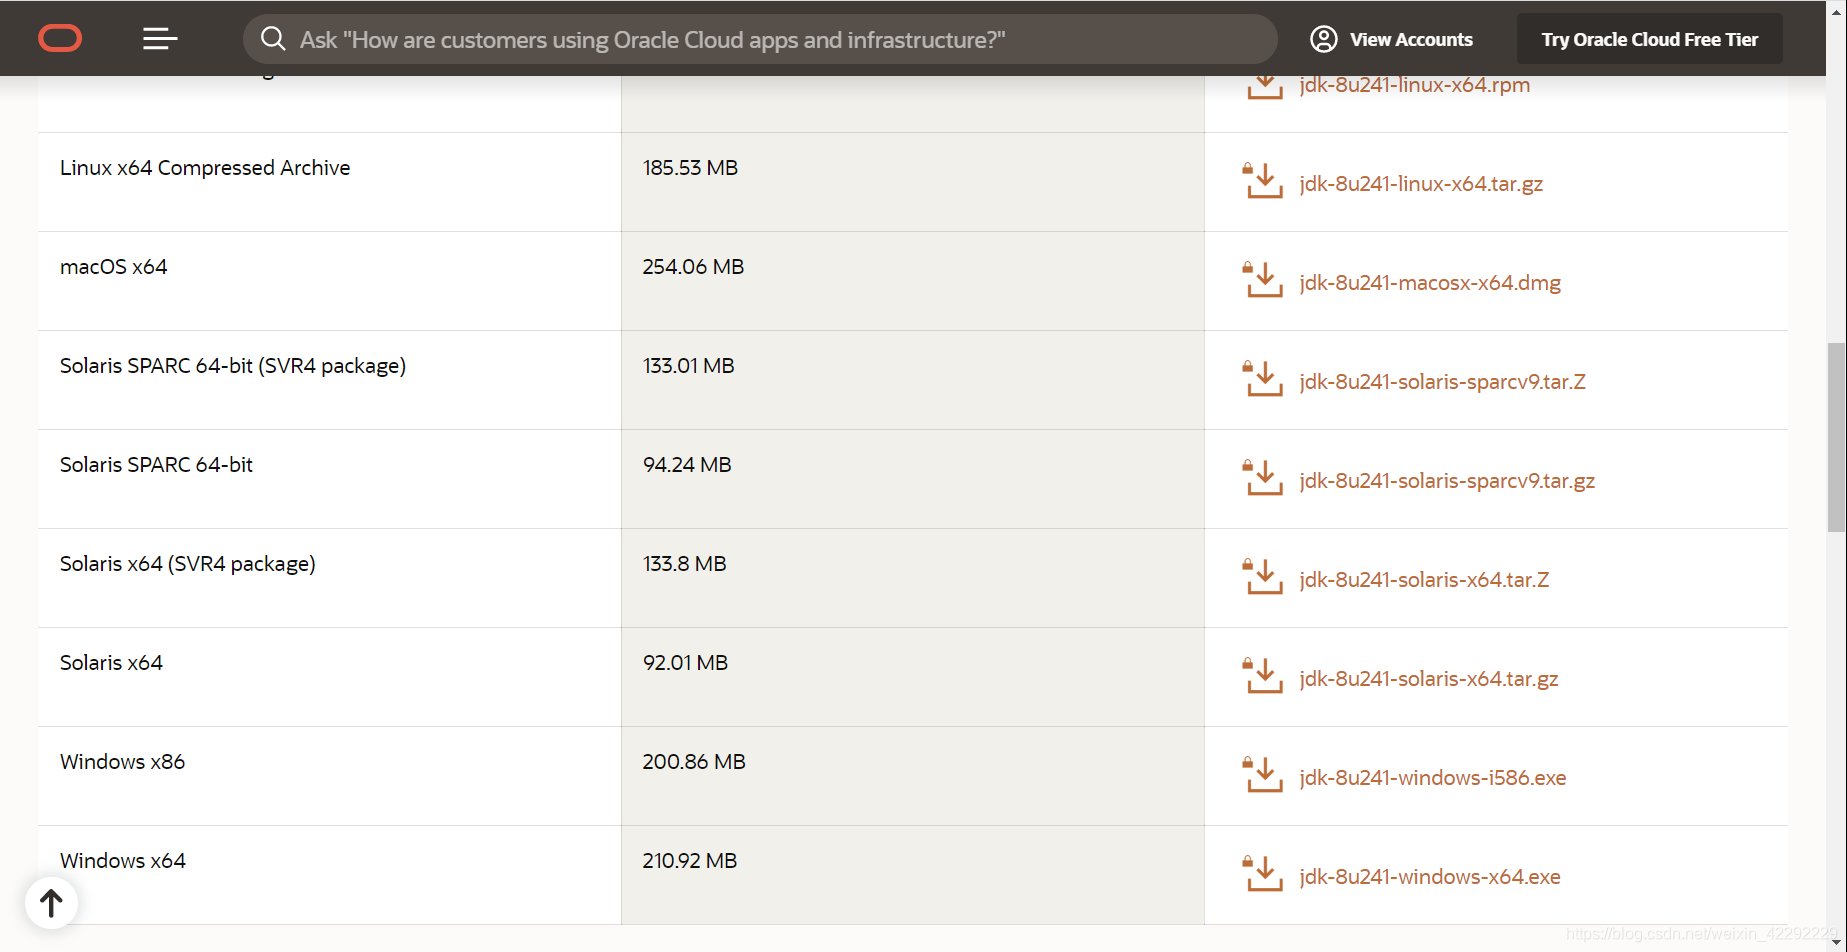Click the View Accounts user icon
The image size is (1847, 952).
1323,39
